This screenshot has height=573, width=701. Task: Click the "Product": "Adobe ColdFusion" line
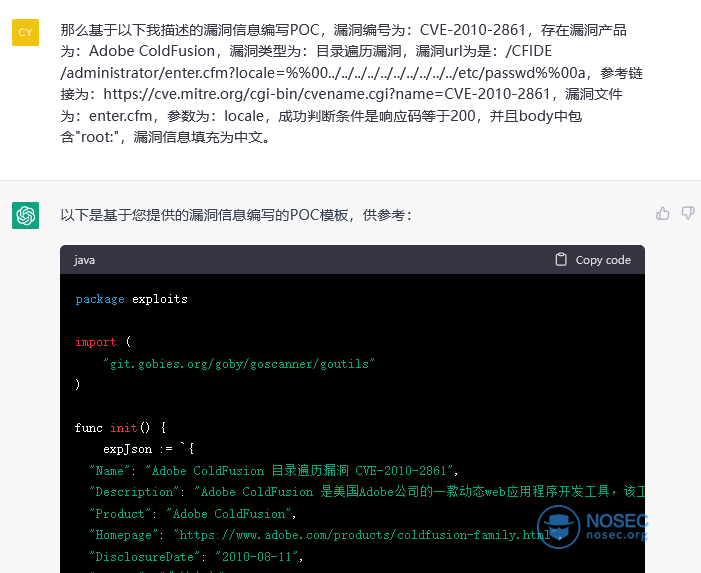pos(192,514)
